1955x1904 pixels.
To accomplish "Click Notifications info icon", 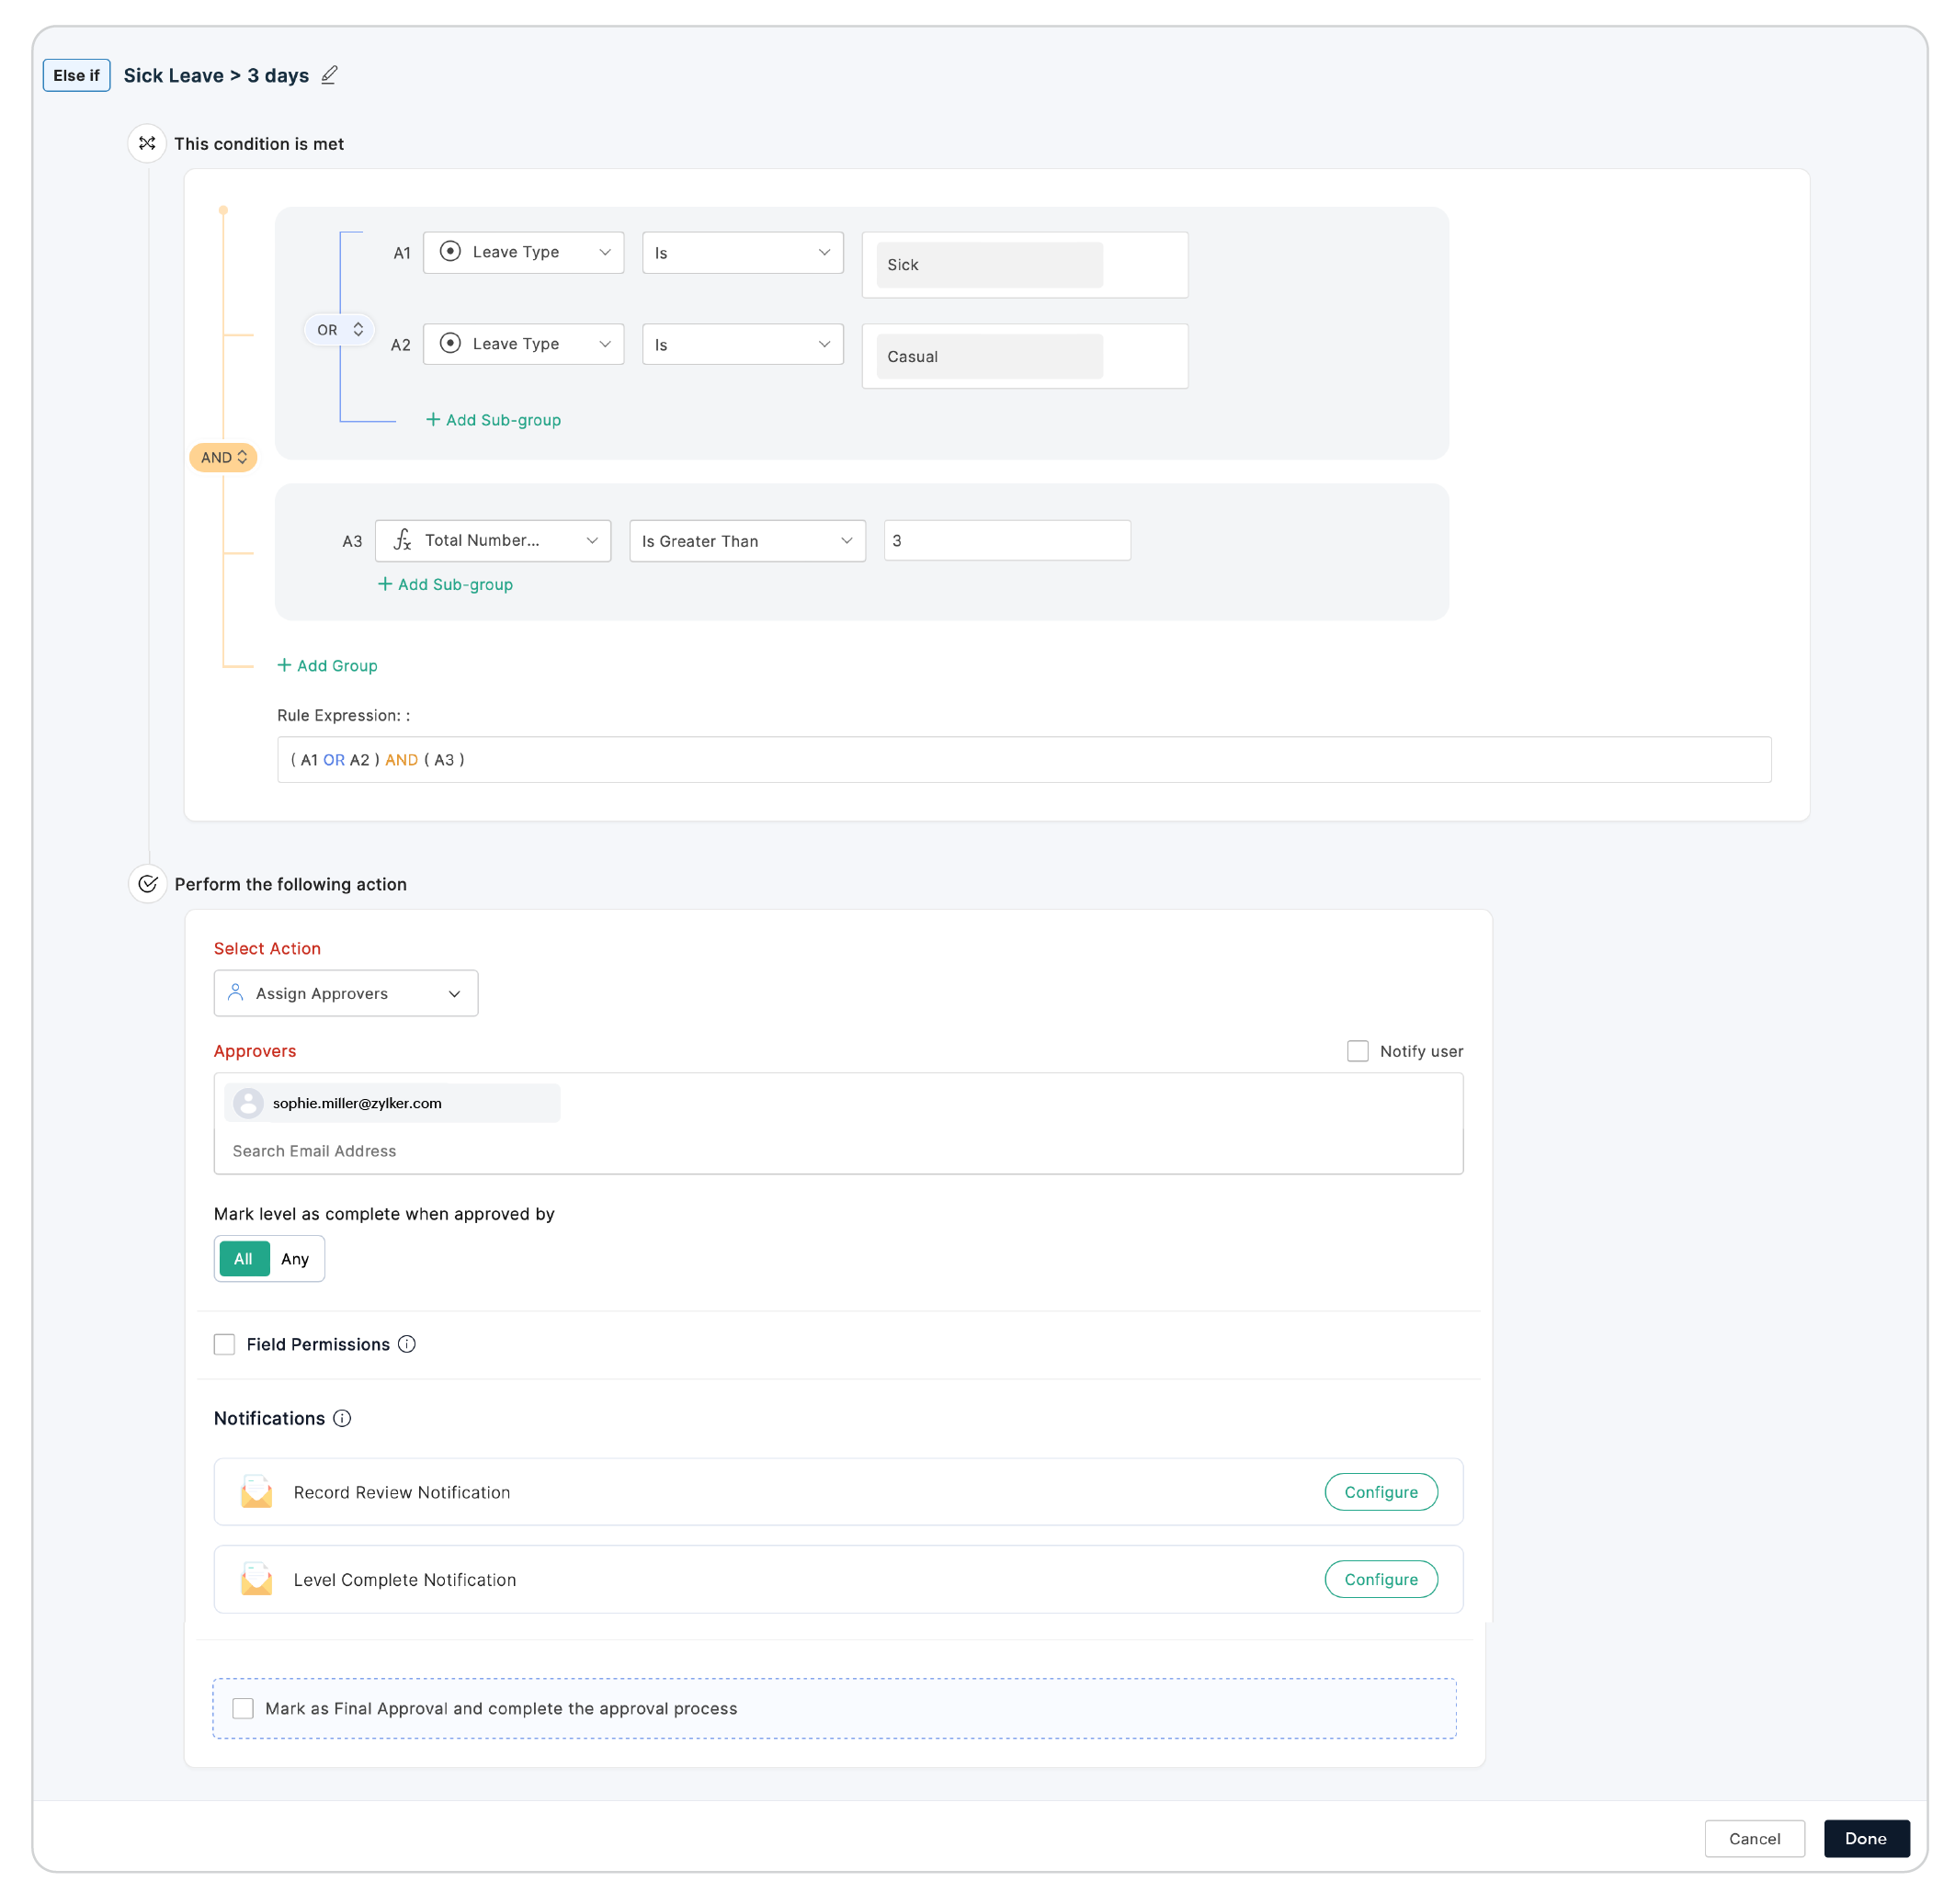I will [342, 1418].
